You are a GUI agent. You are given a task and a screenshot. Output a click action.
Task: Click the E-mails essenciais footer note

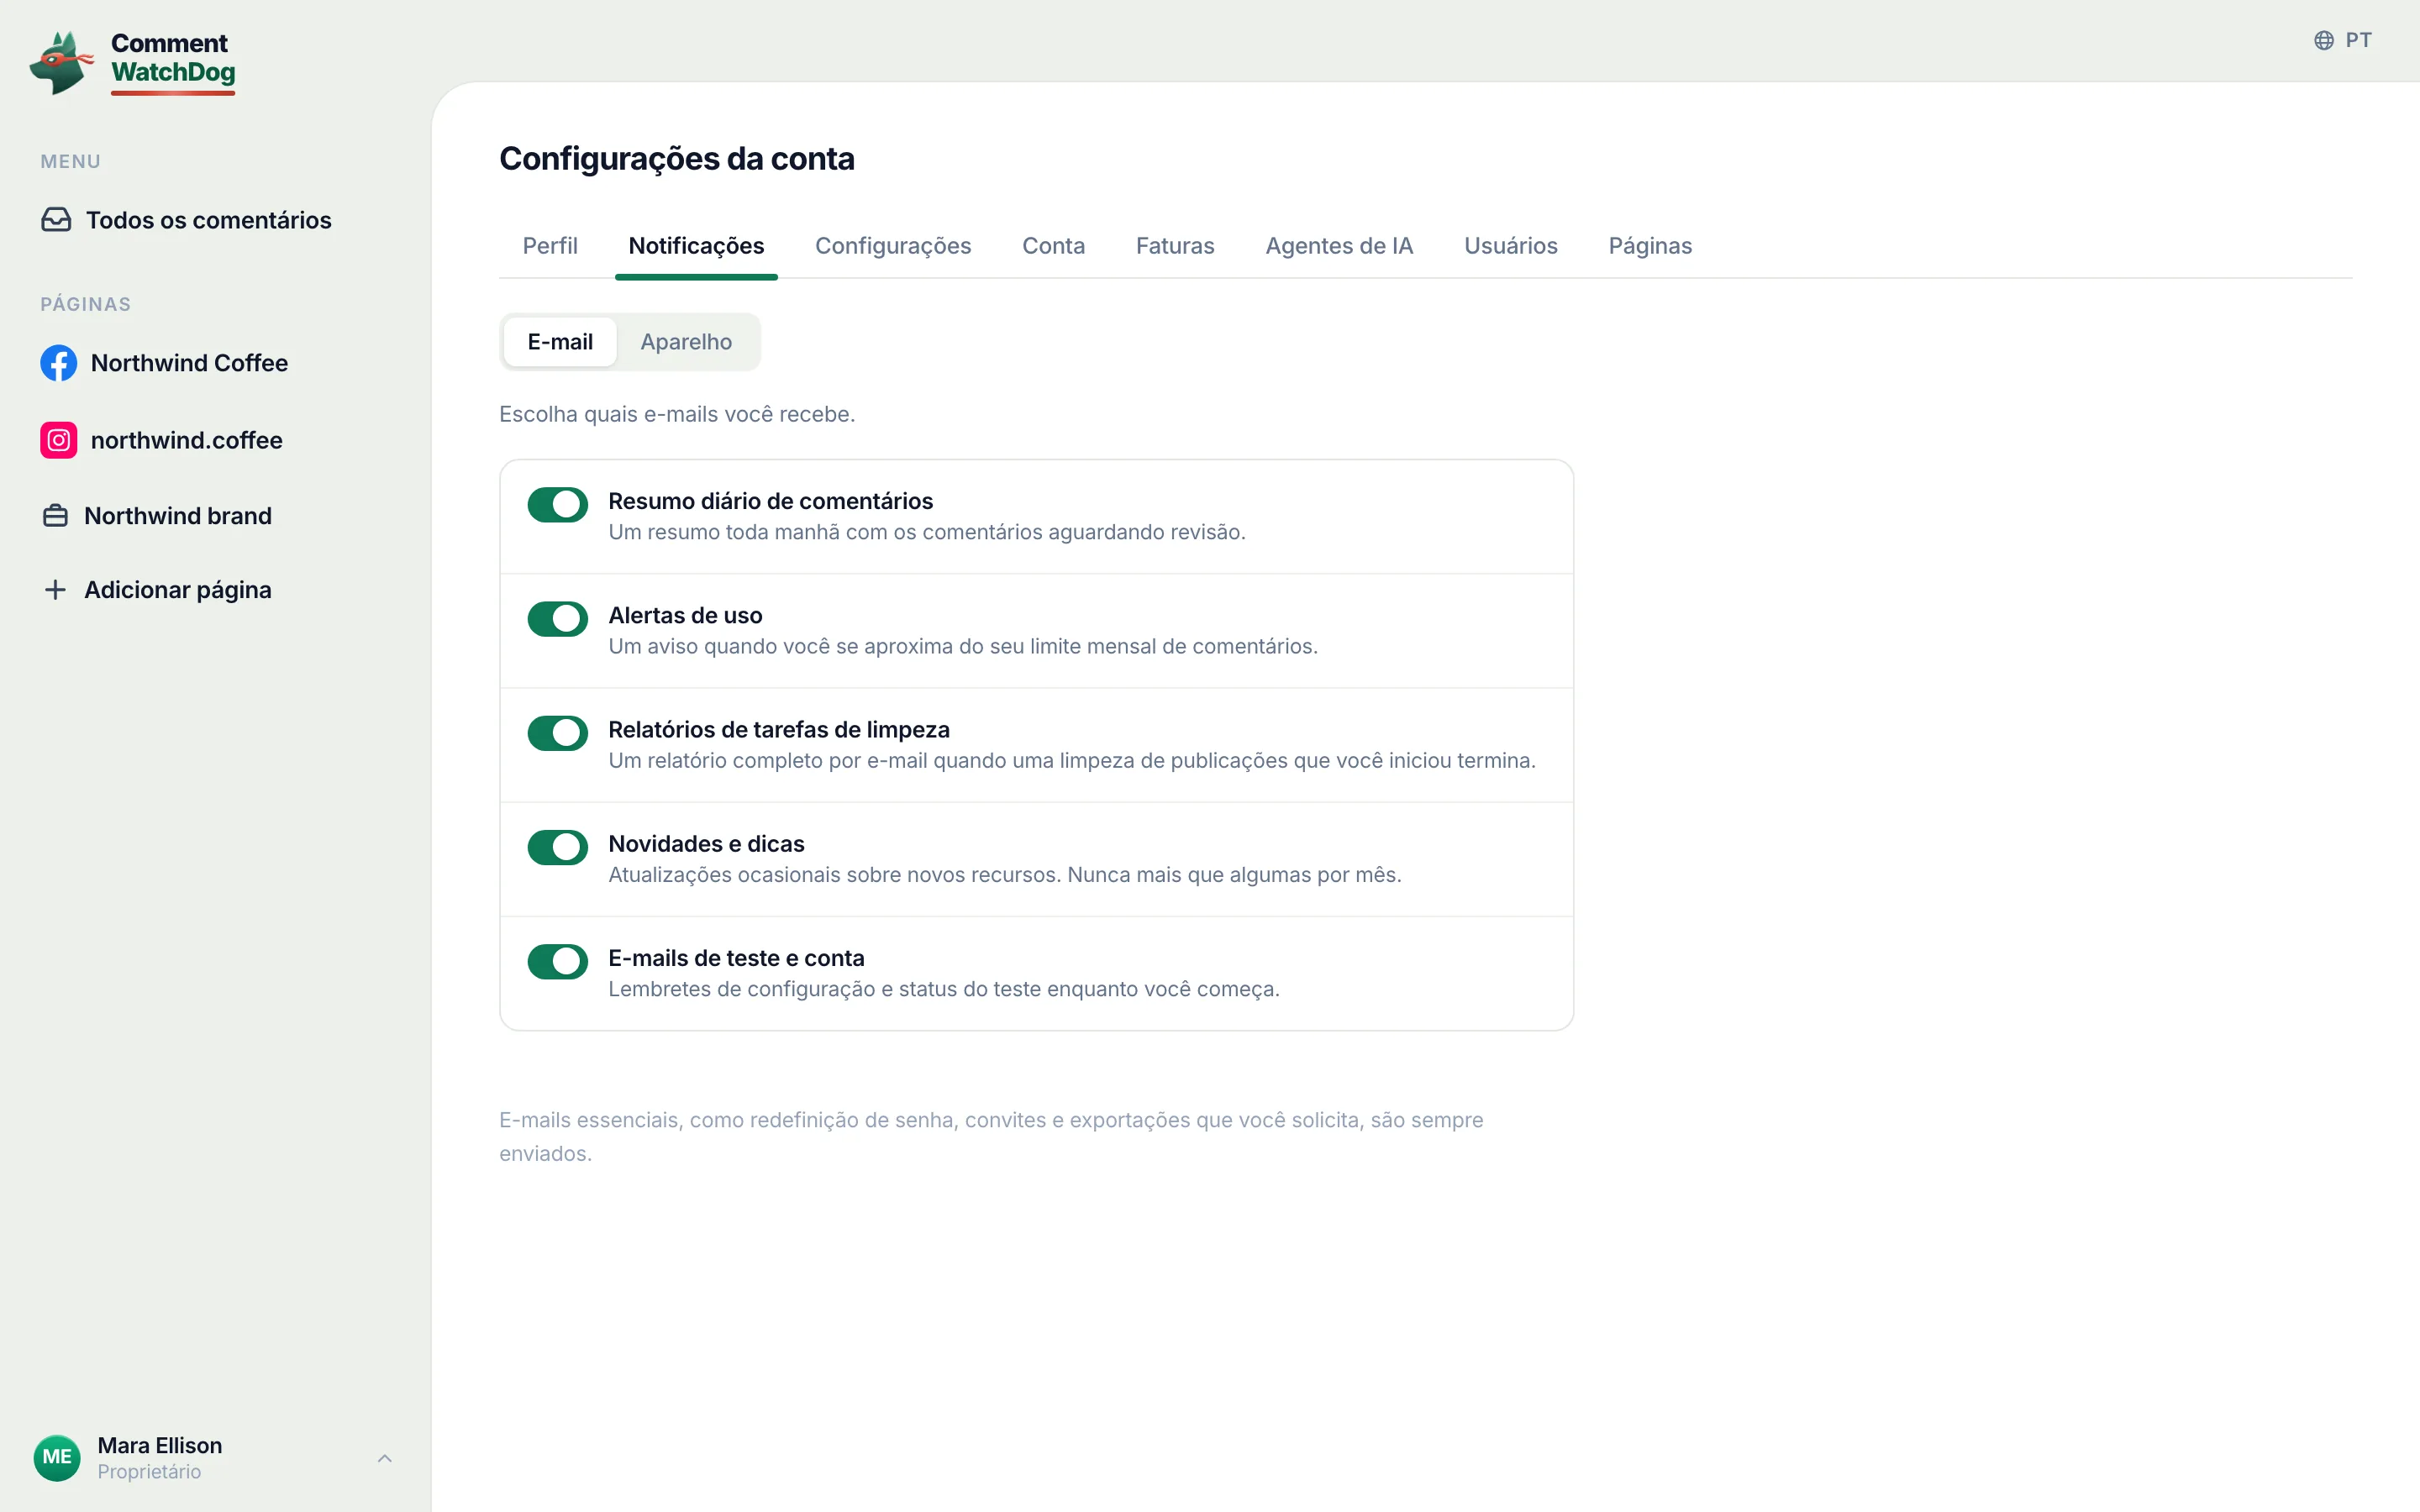(x=991, y=1137)
